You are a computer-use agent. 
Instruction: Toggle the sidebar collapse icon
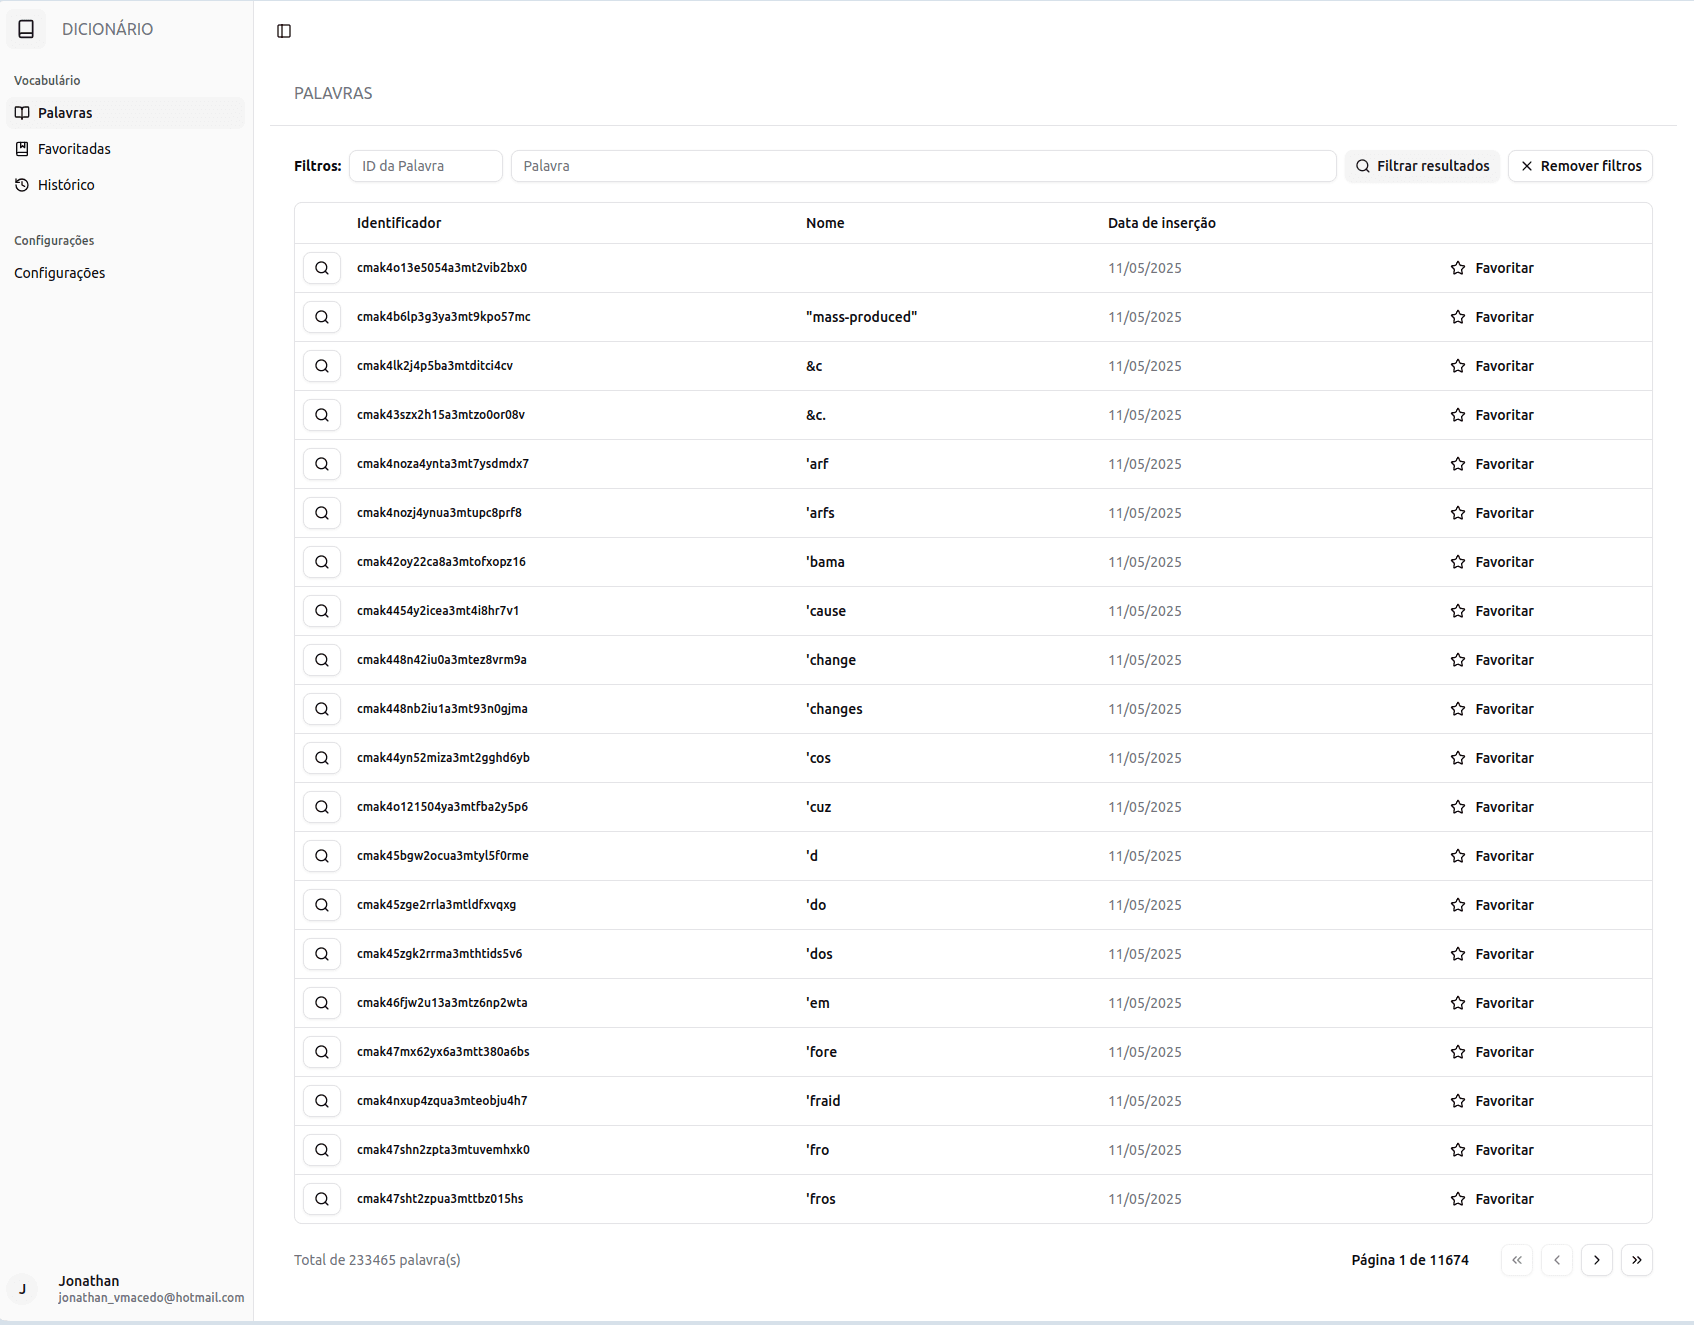[284, 31]
